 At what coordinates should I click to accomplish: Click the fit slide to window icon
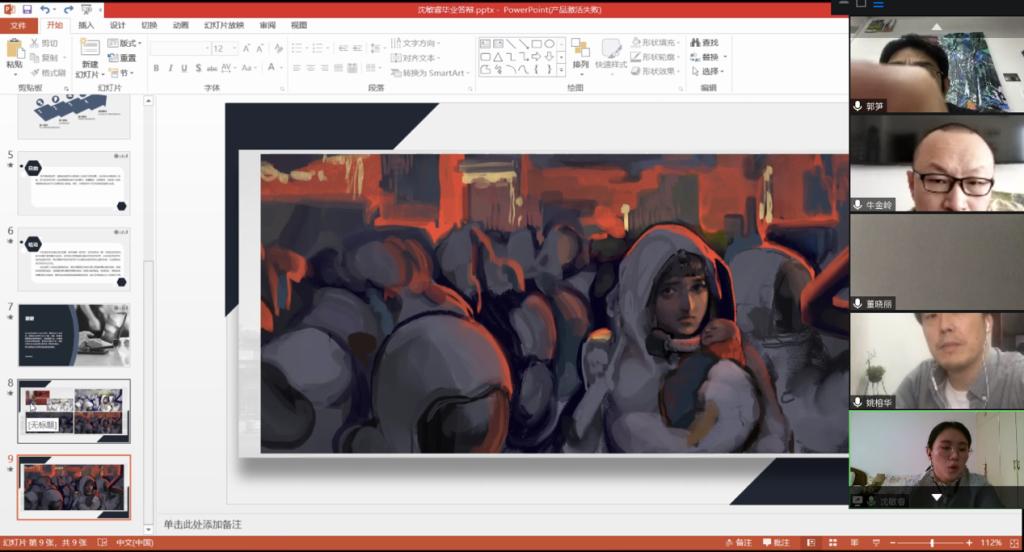1014,543
